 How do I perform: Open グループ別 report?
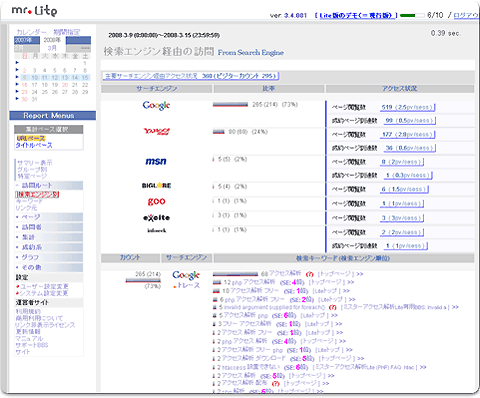[32, 169]
